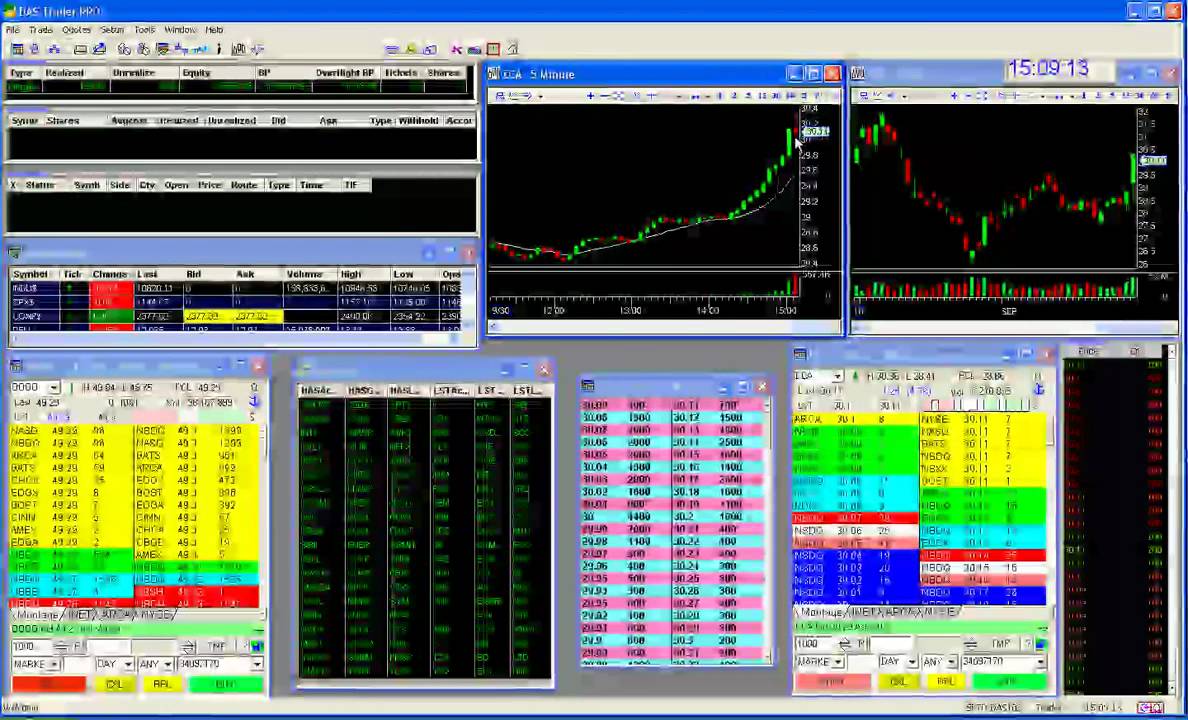This screenshot has height=720, width=1188.
Task: Click Realized column header in account panel
Action: pyautogui.click(x=64, y=73)
